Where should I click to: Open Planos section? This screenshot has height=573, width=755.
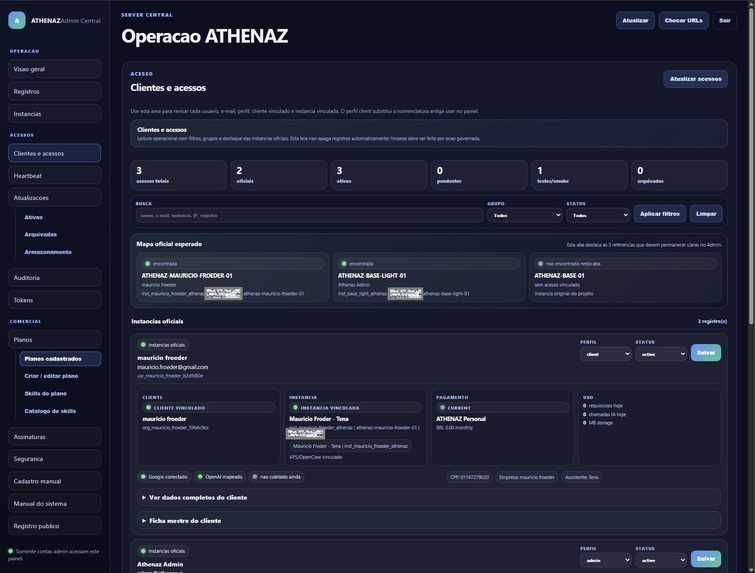(x=54, y=339)
